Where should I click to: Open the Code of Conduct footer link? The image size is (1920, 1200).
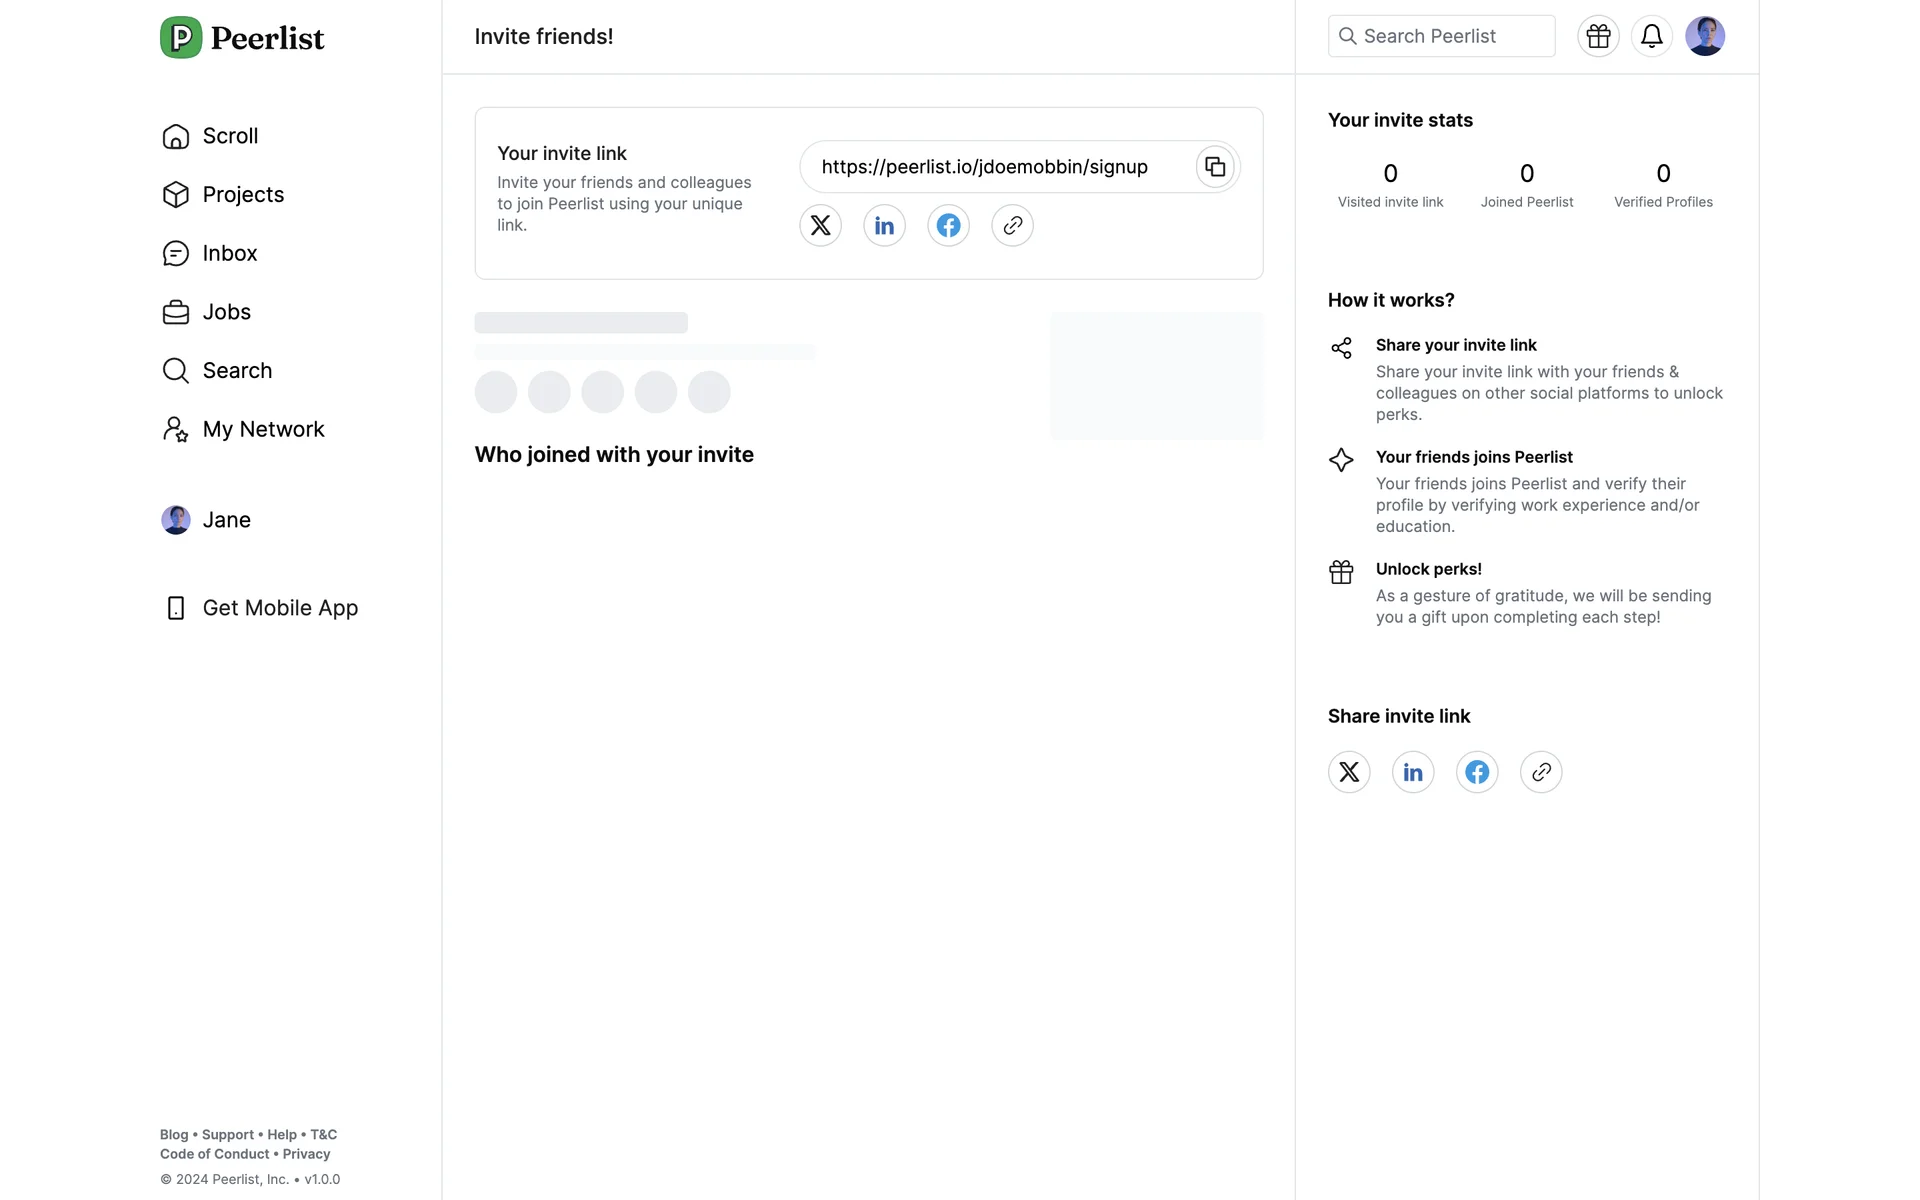point(214,1154)
